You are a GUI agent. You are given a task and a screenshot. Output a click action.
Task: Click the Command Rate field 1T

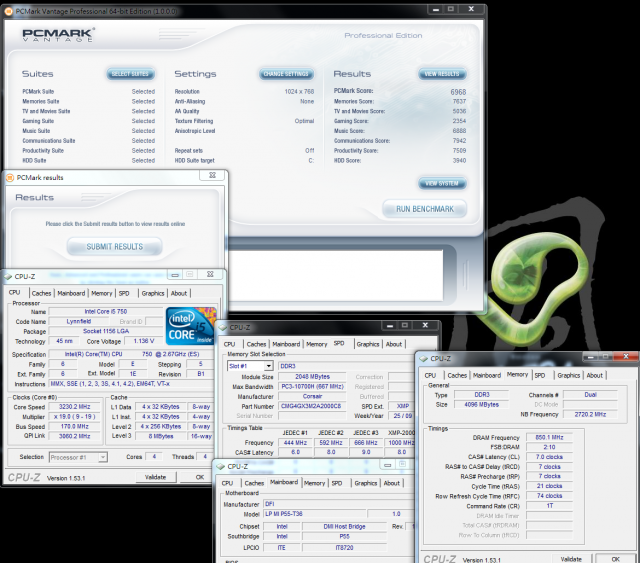click(549, 506)
